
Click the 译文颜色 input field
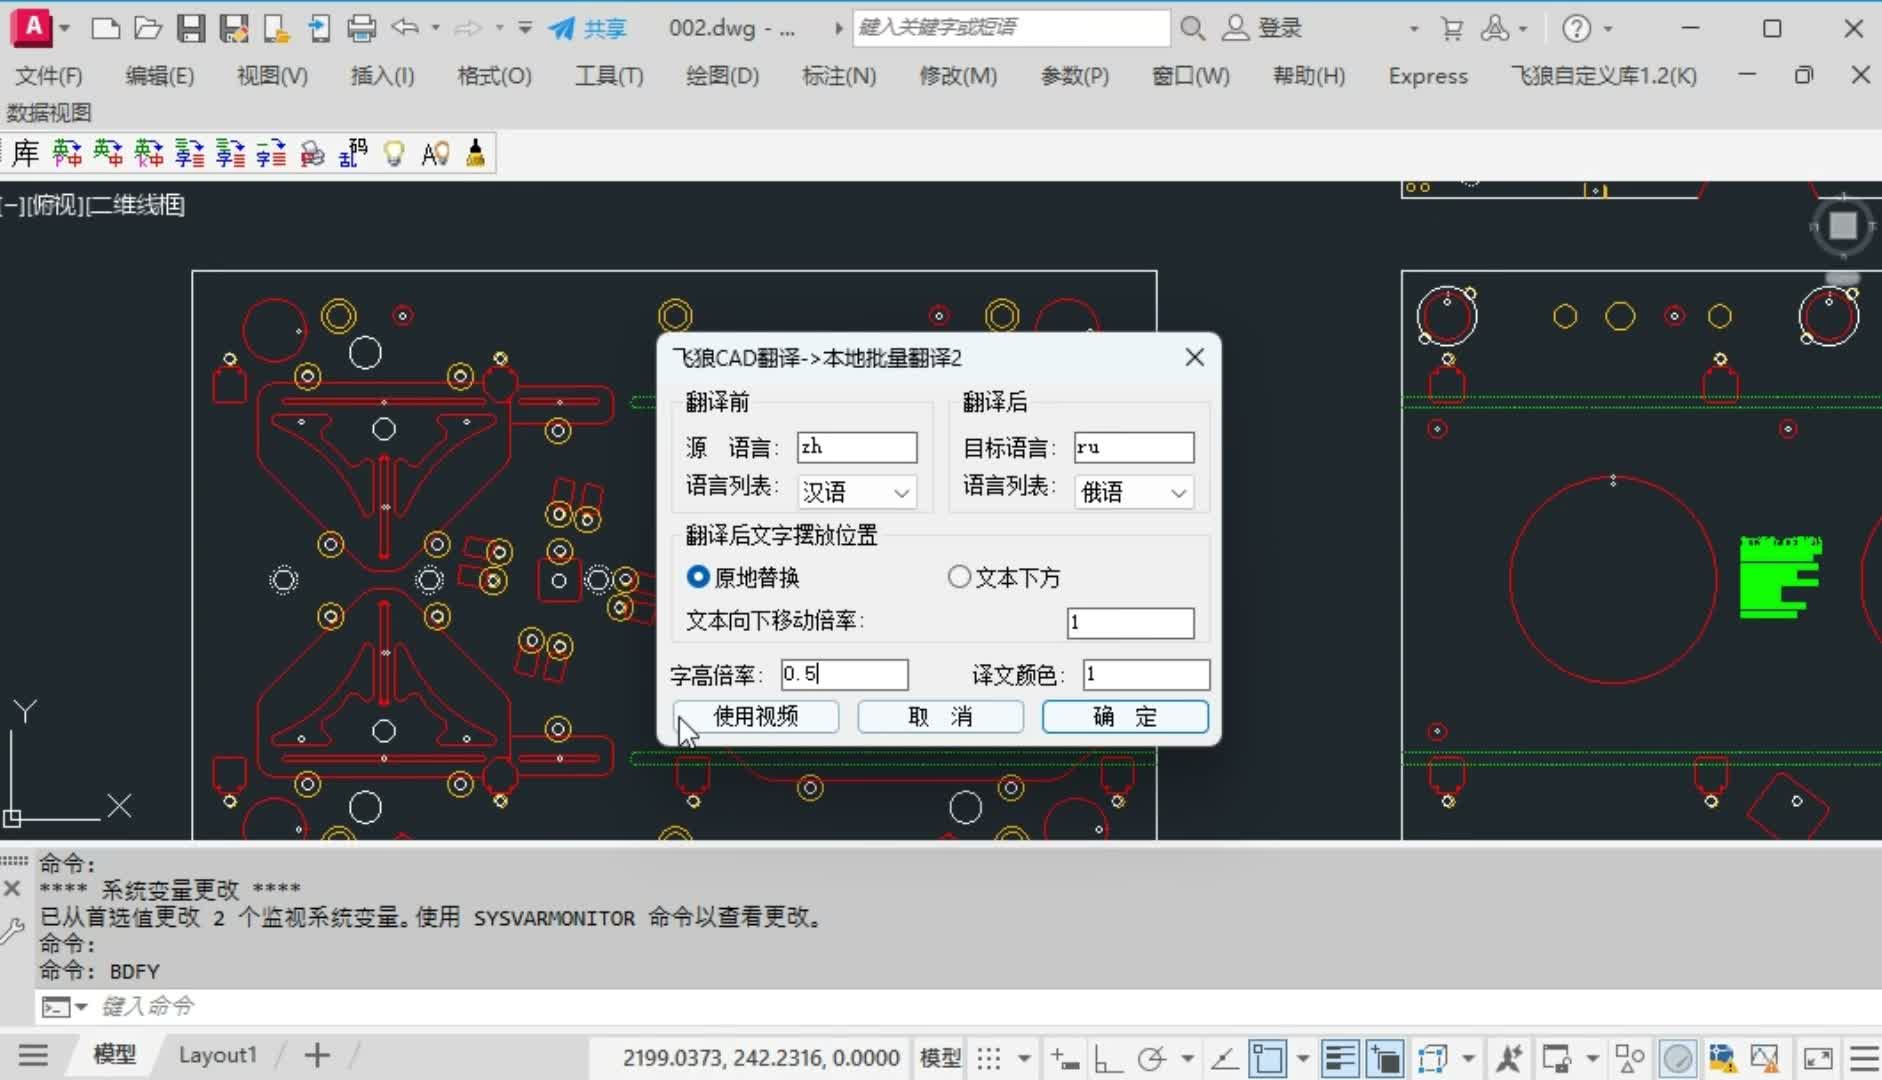pyautogui.click(x=1146, y=675)
